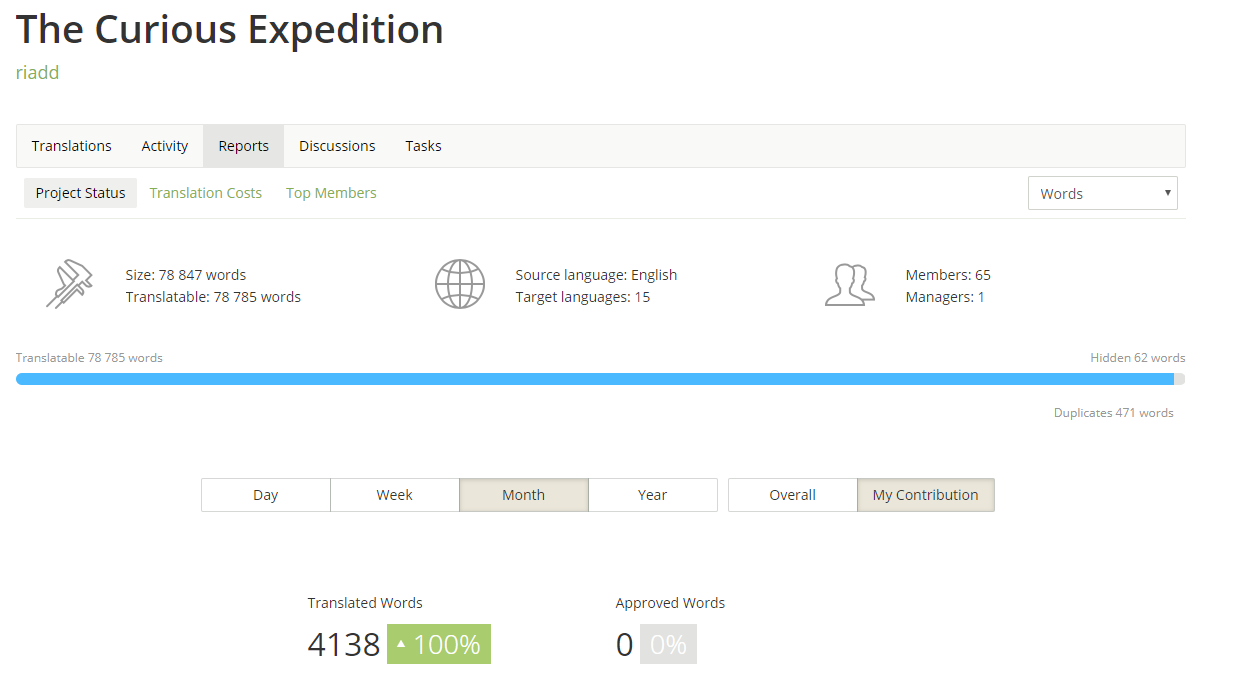This screenshot has height=697, width=1236.
Task: Click the Approved Words heading
Action: pos(670,603)
